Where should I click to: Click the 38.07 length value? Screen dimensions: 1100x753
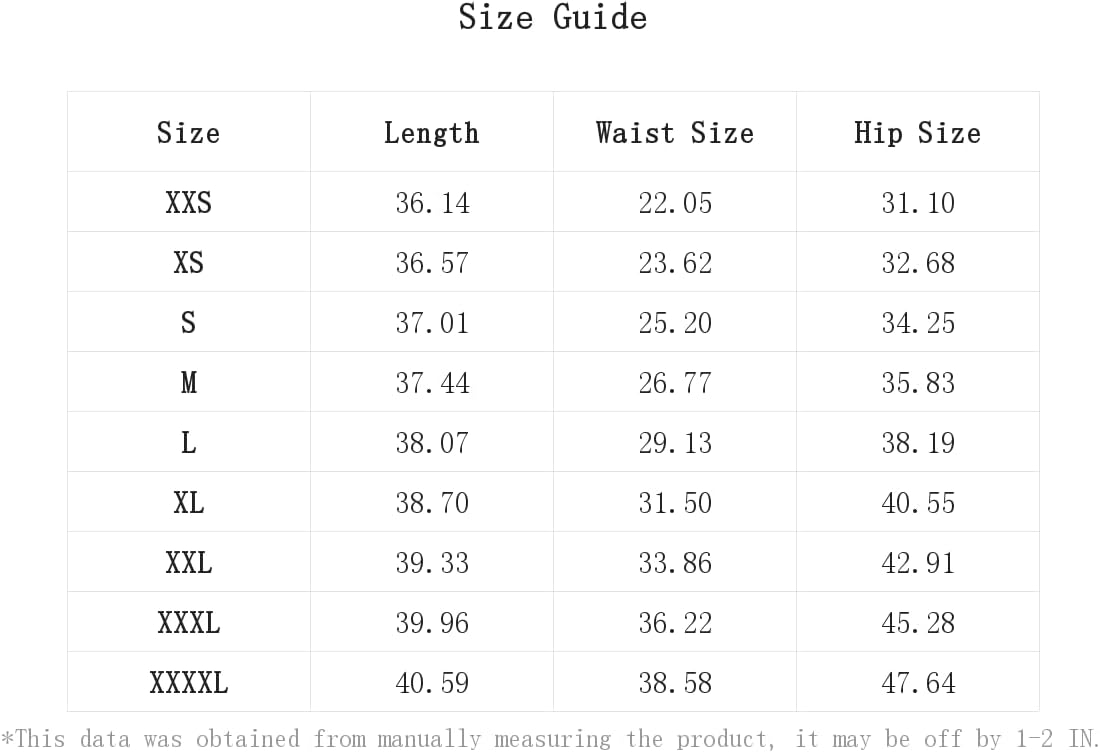[x=432, y=443]
